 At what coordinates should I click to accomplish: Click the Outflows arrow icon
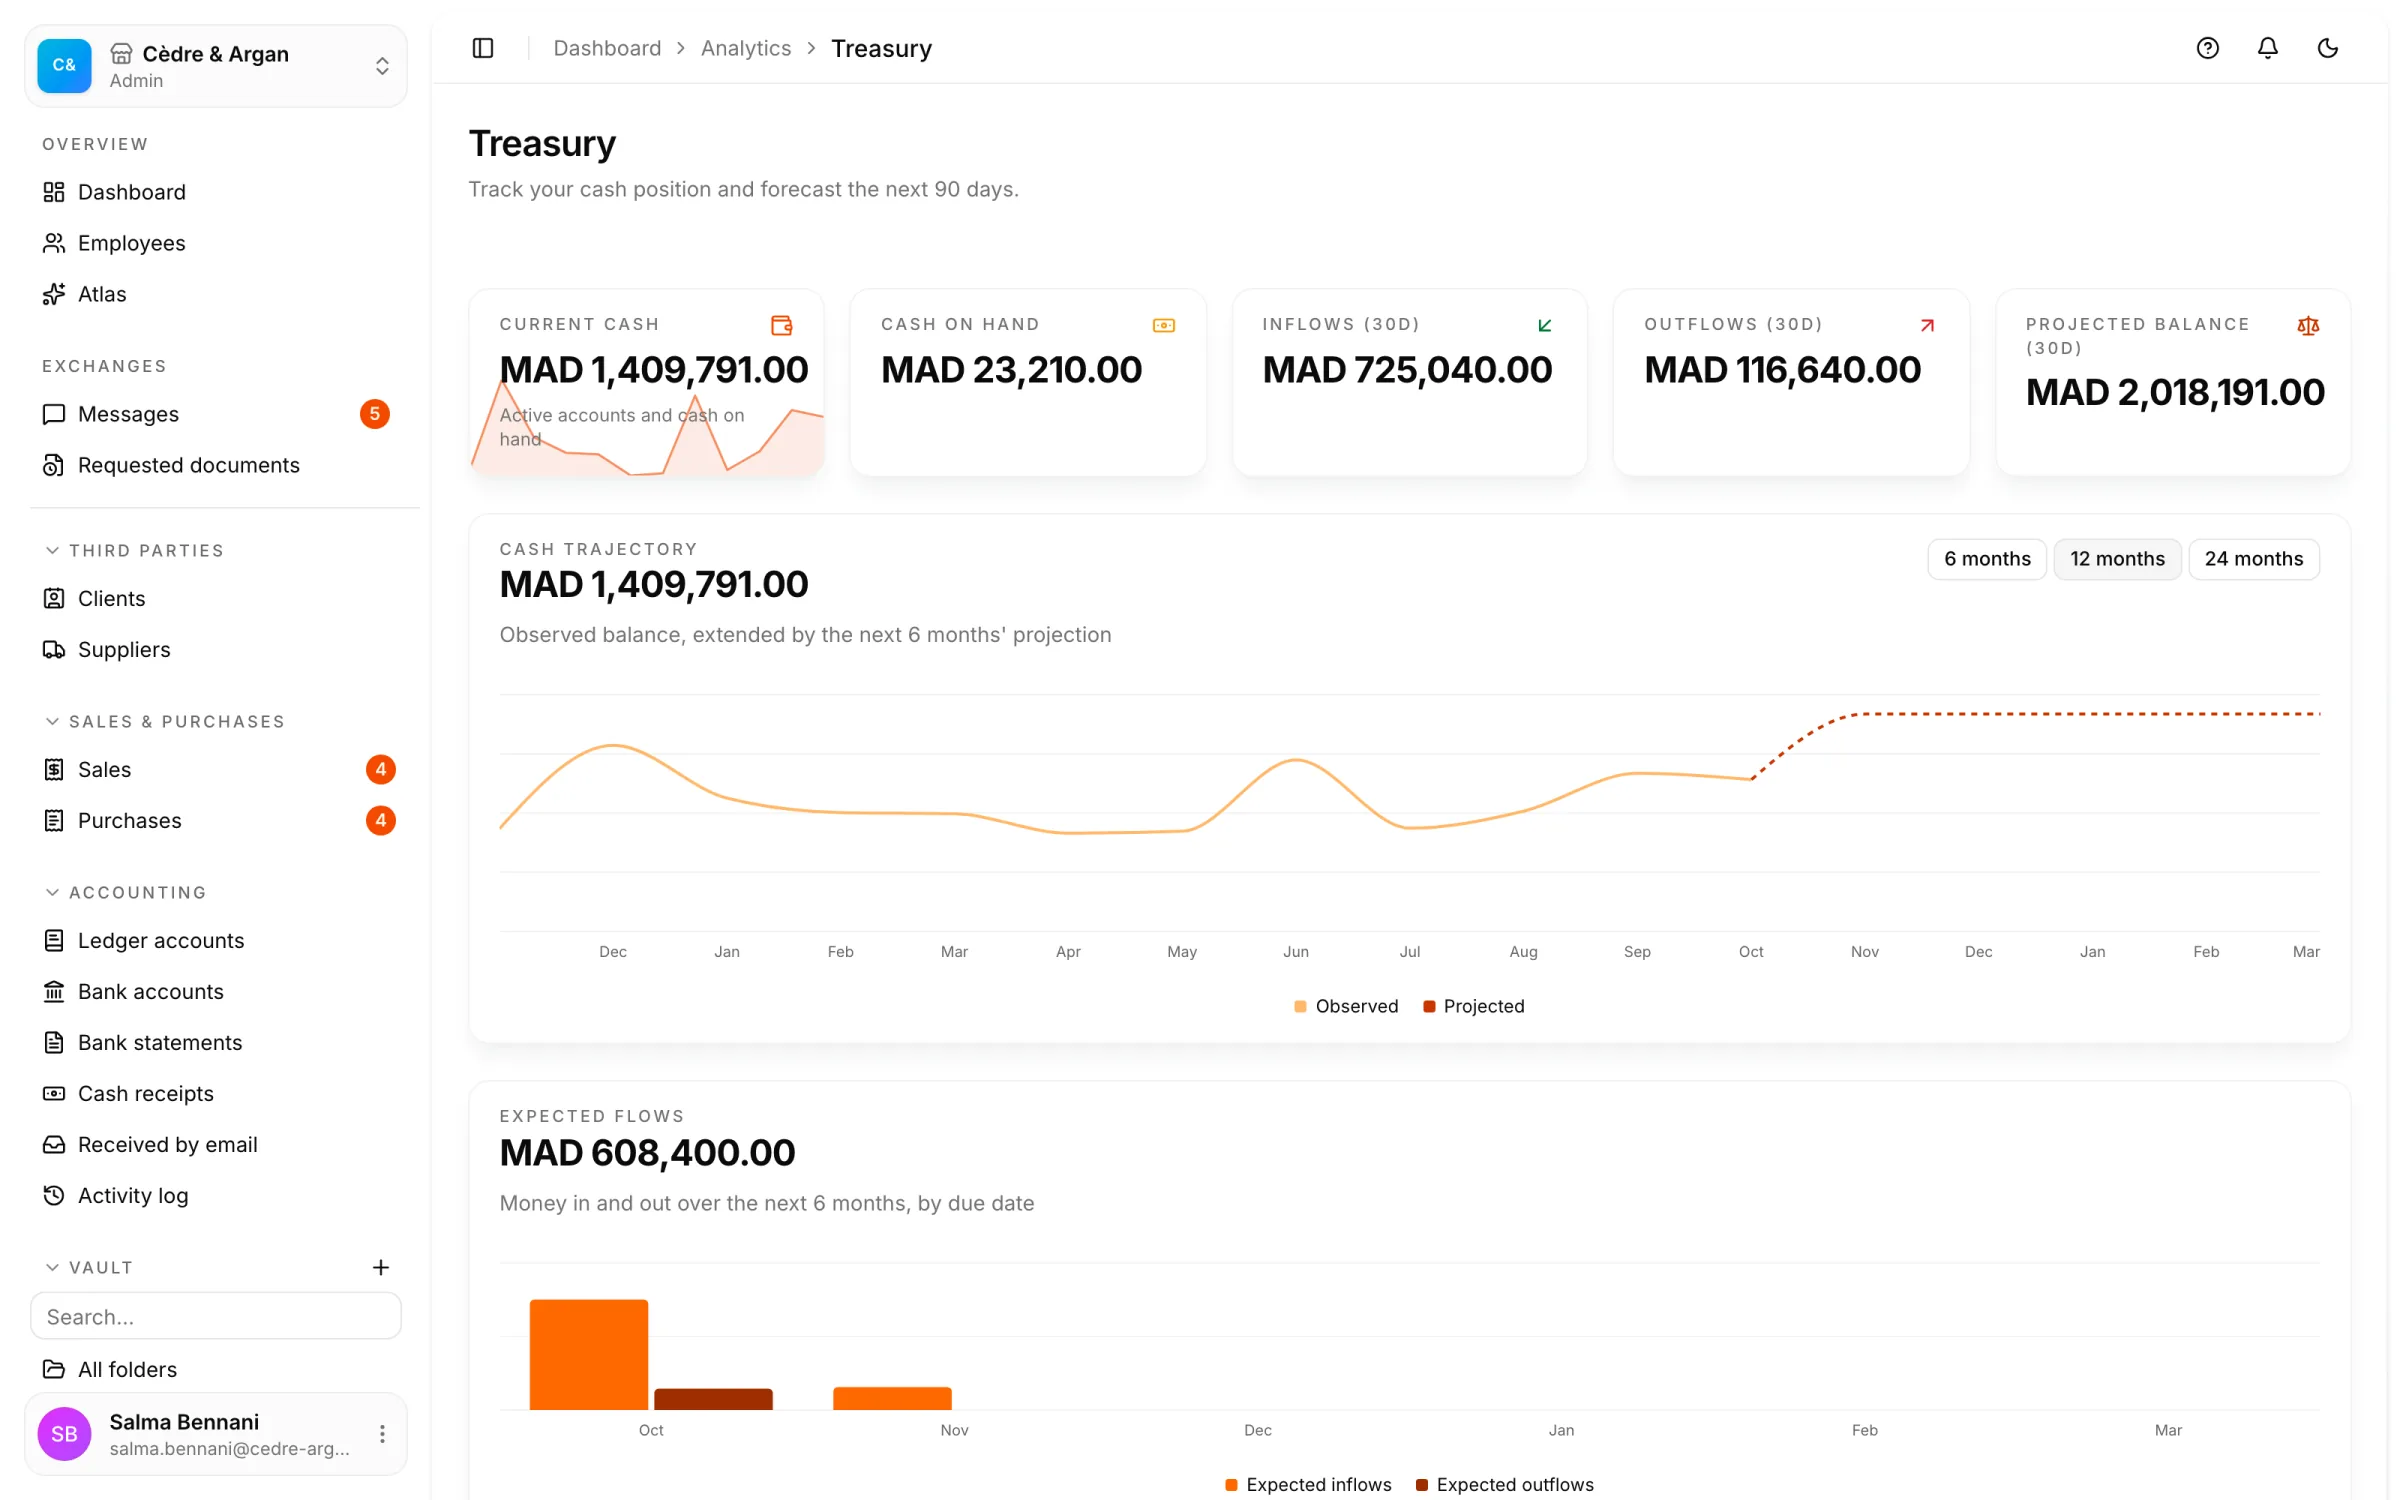click(1927, 325)
